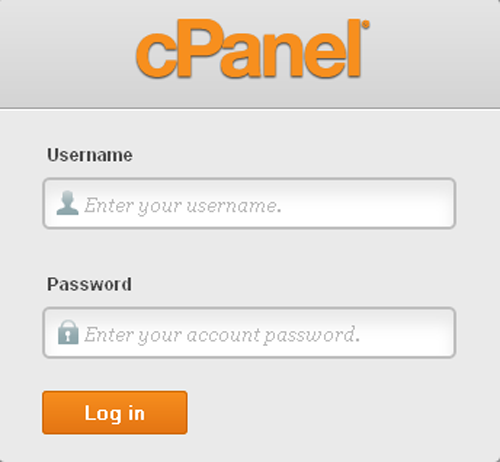Viewport: 500px width, 462px height.
Task: Select the Password label text
Action: pos(89,284)
